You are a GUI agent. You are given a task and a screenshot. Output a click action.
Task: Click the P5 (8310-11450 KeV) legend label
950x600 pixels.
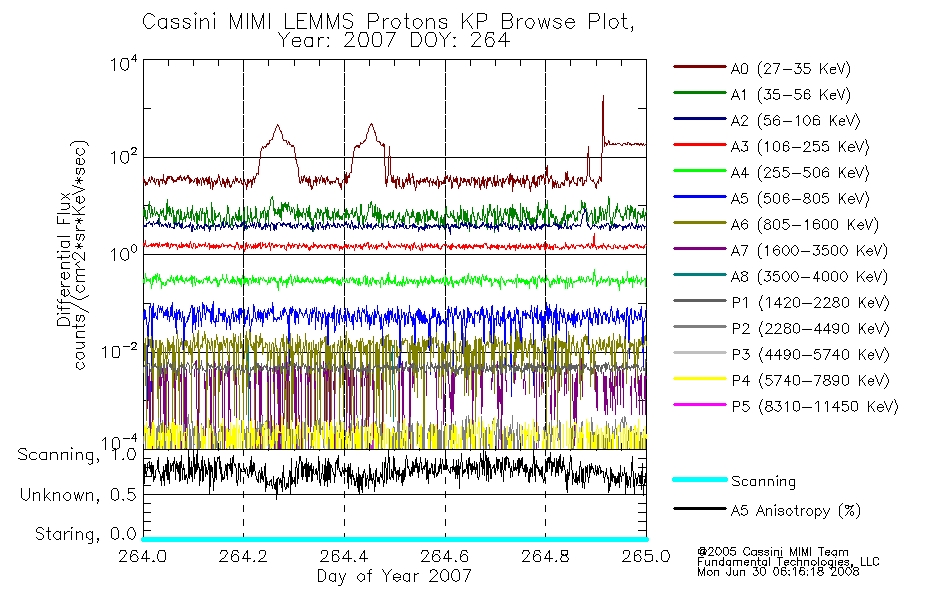815,407
